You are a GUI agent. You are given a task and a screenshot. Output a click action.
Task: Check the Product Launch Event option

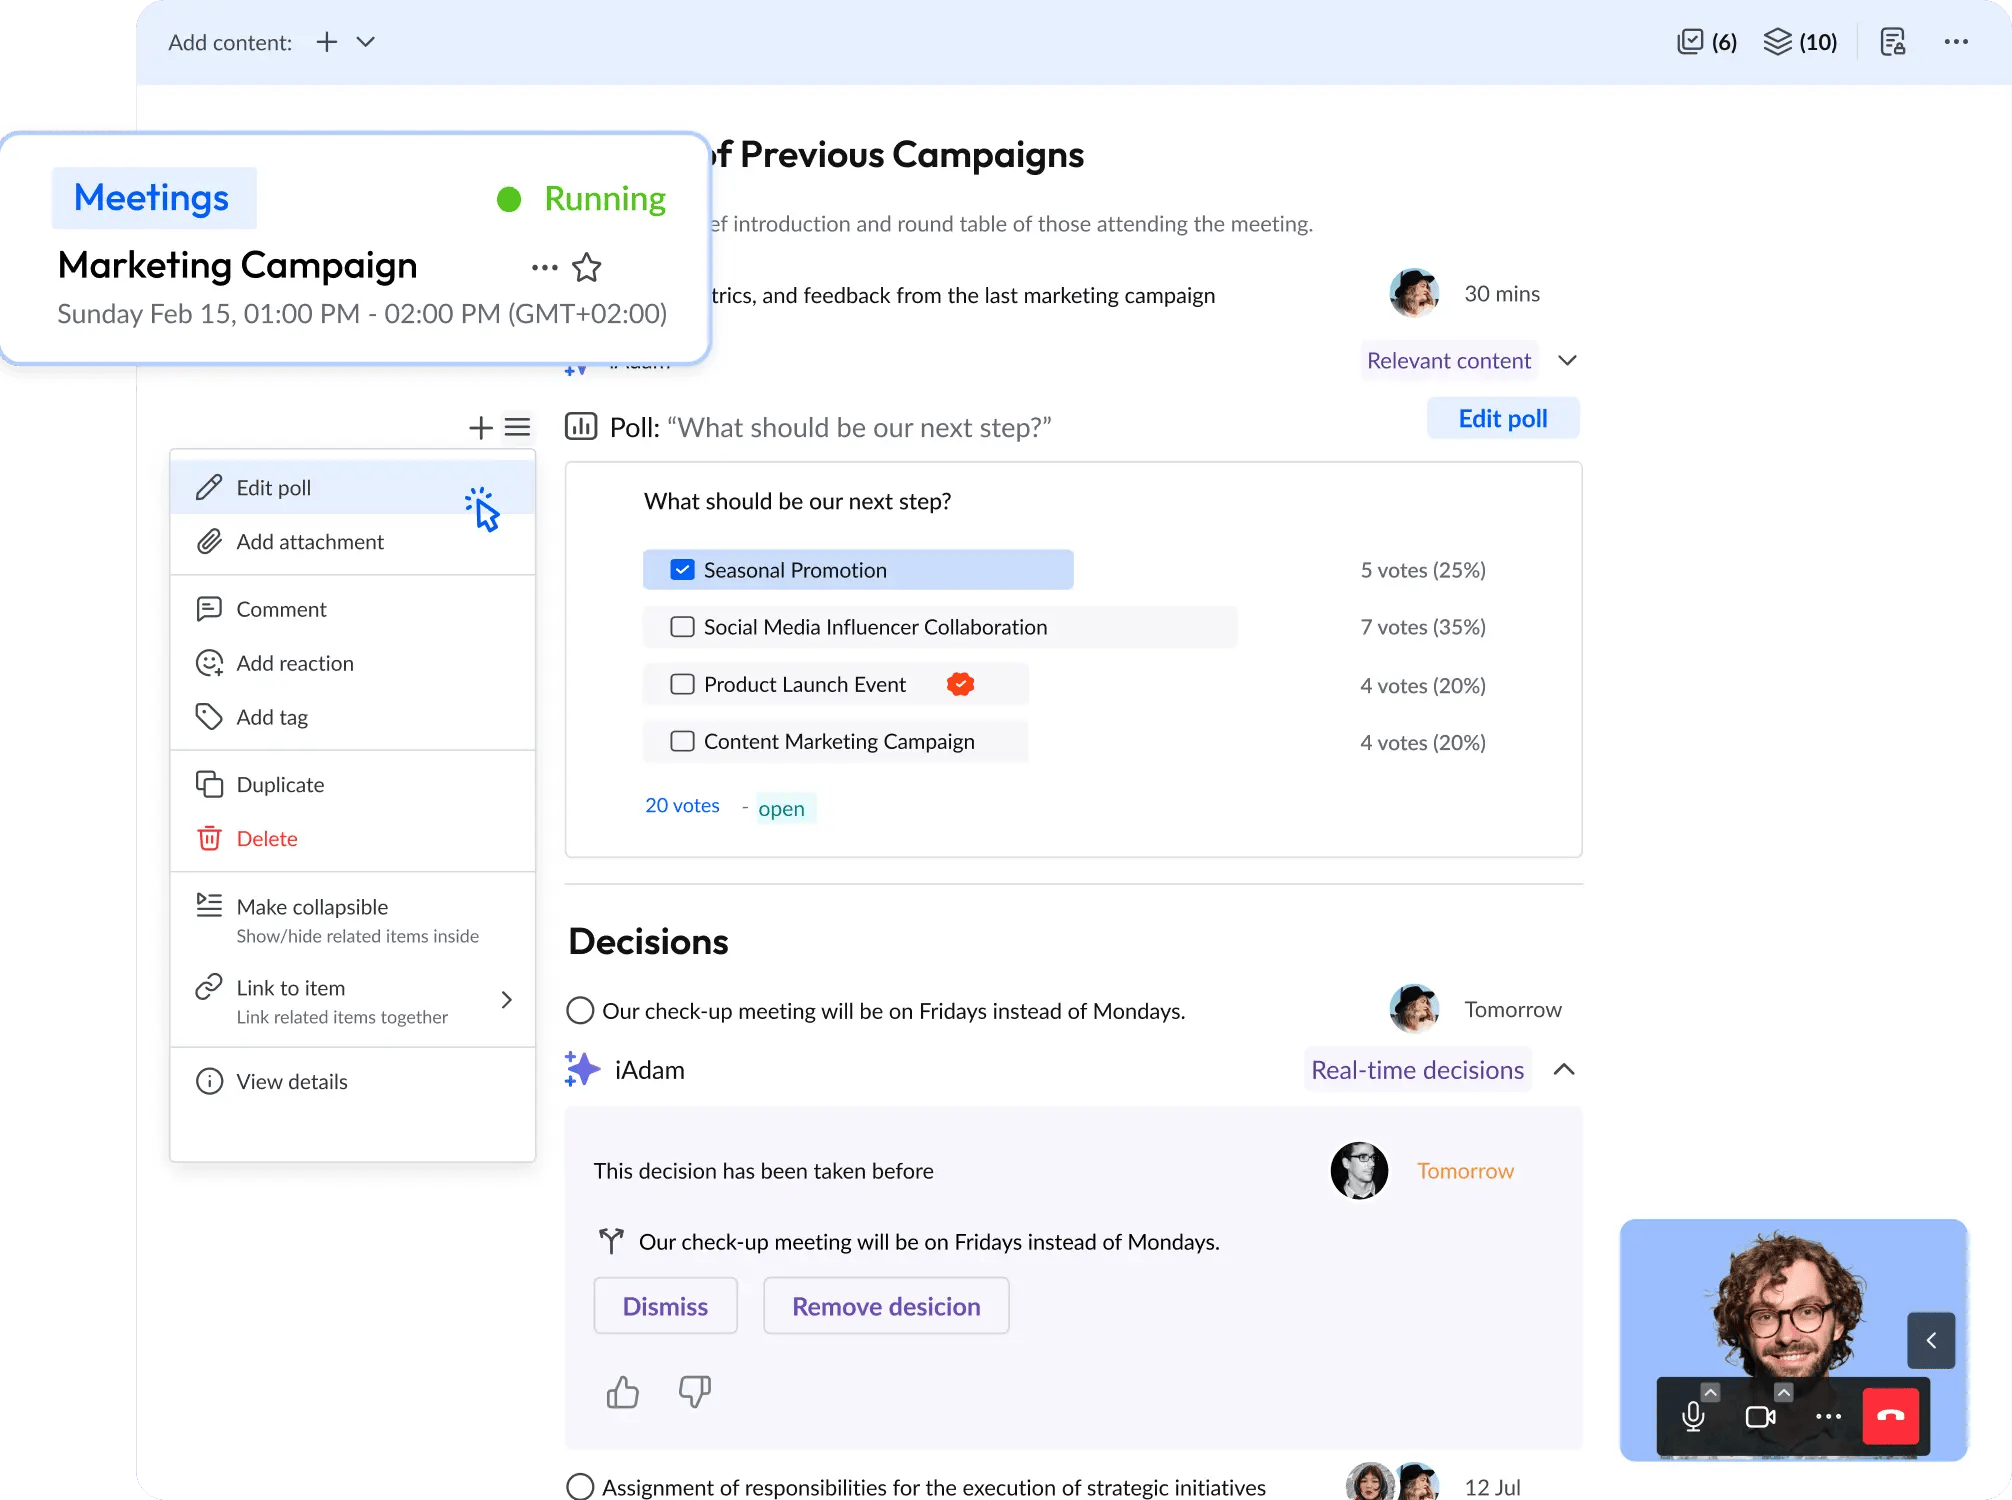click(x=682, y=684)
